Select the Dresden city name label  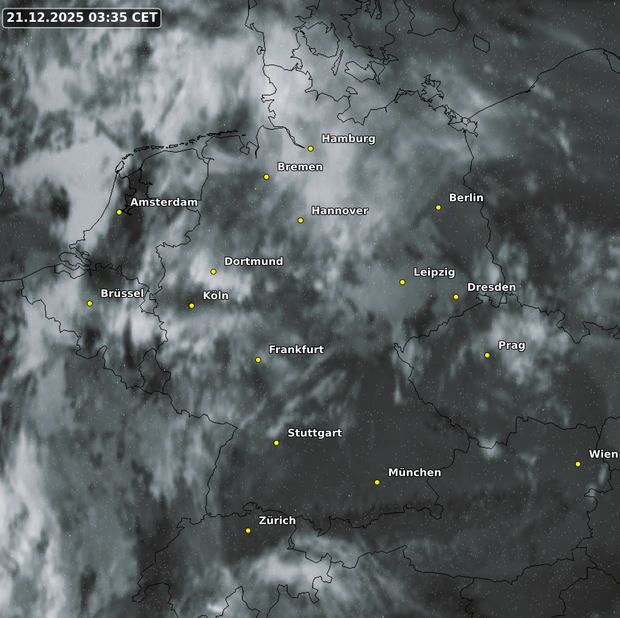[491, 288]
